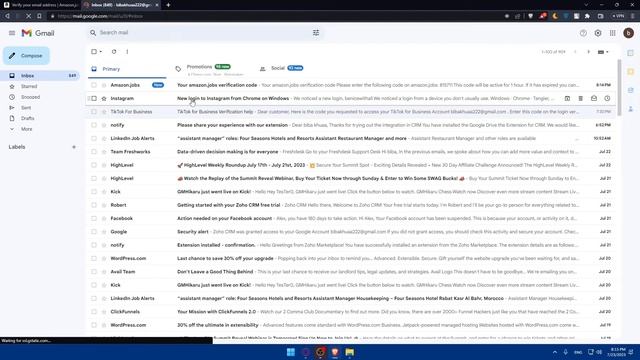Open the taskbar clock and date

coord(617,352)
